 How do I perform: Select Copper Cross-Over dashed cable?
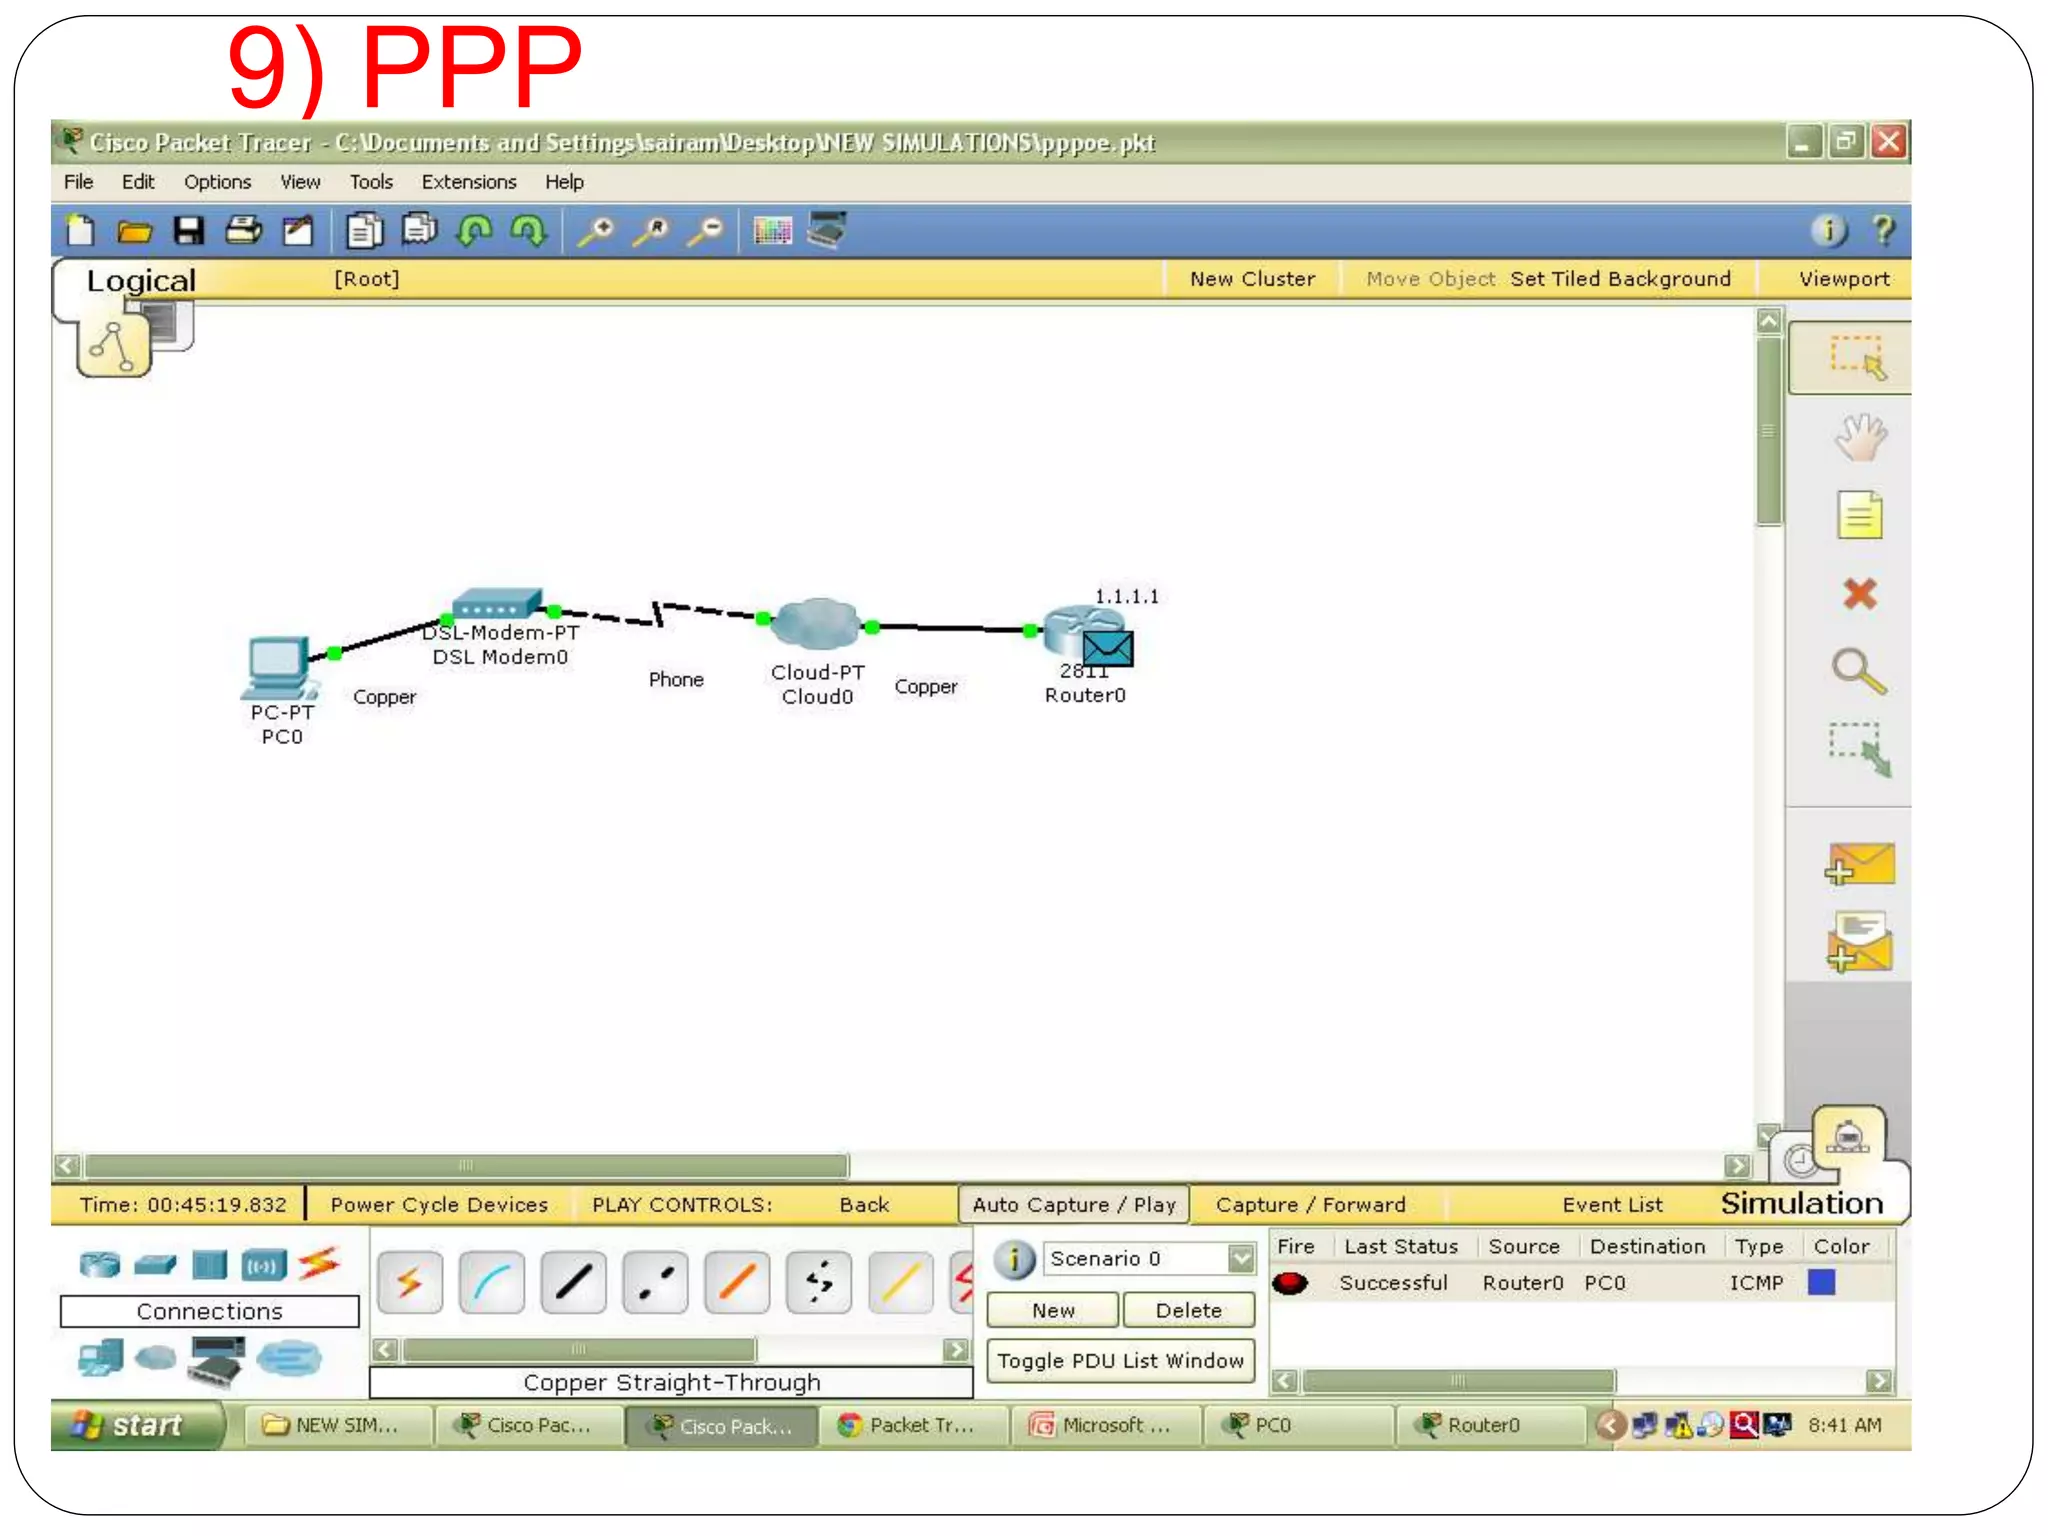coord(656,1282)
